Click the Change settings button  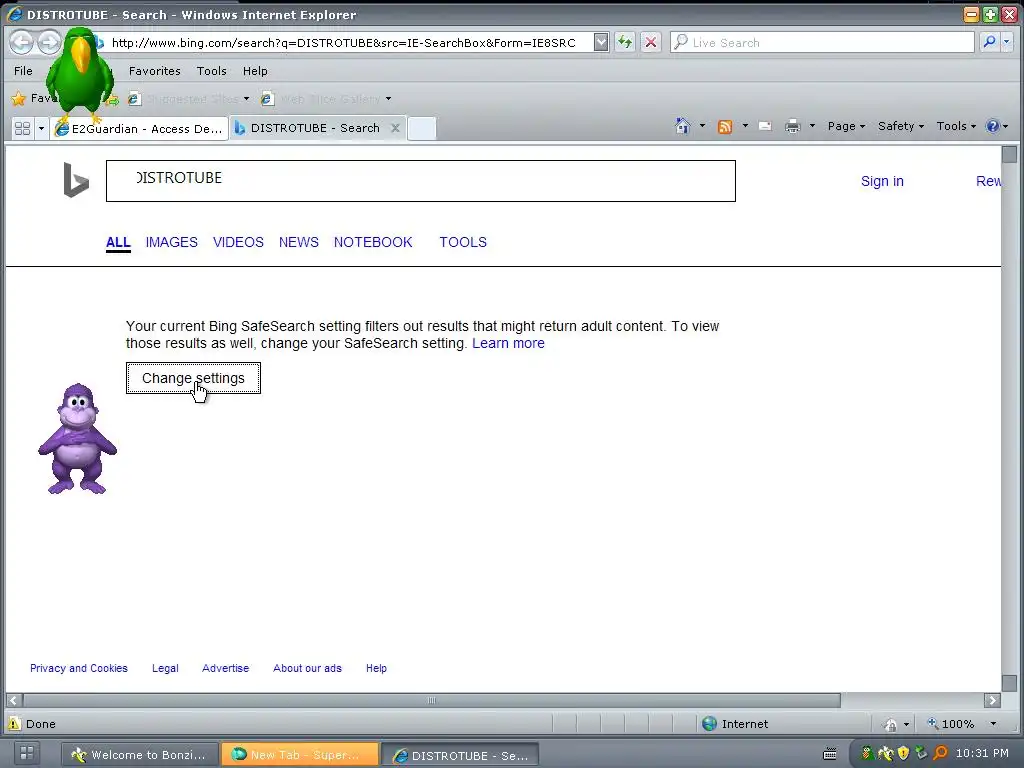193,378
